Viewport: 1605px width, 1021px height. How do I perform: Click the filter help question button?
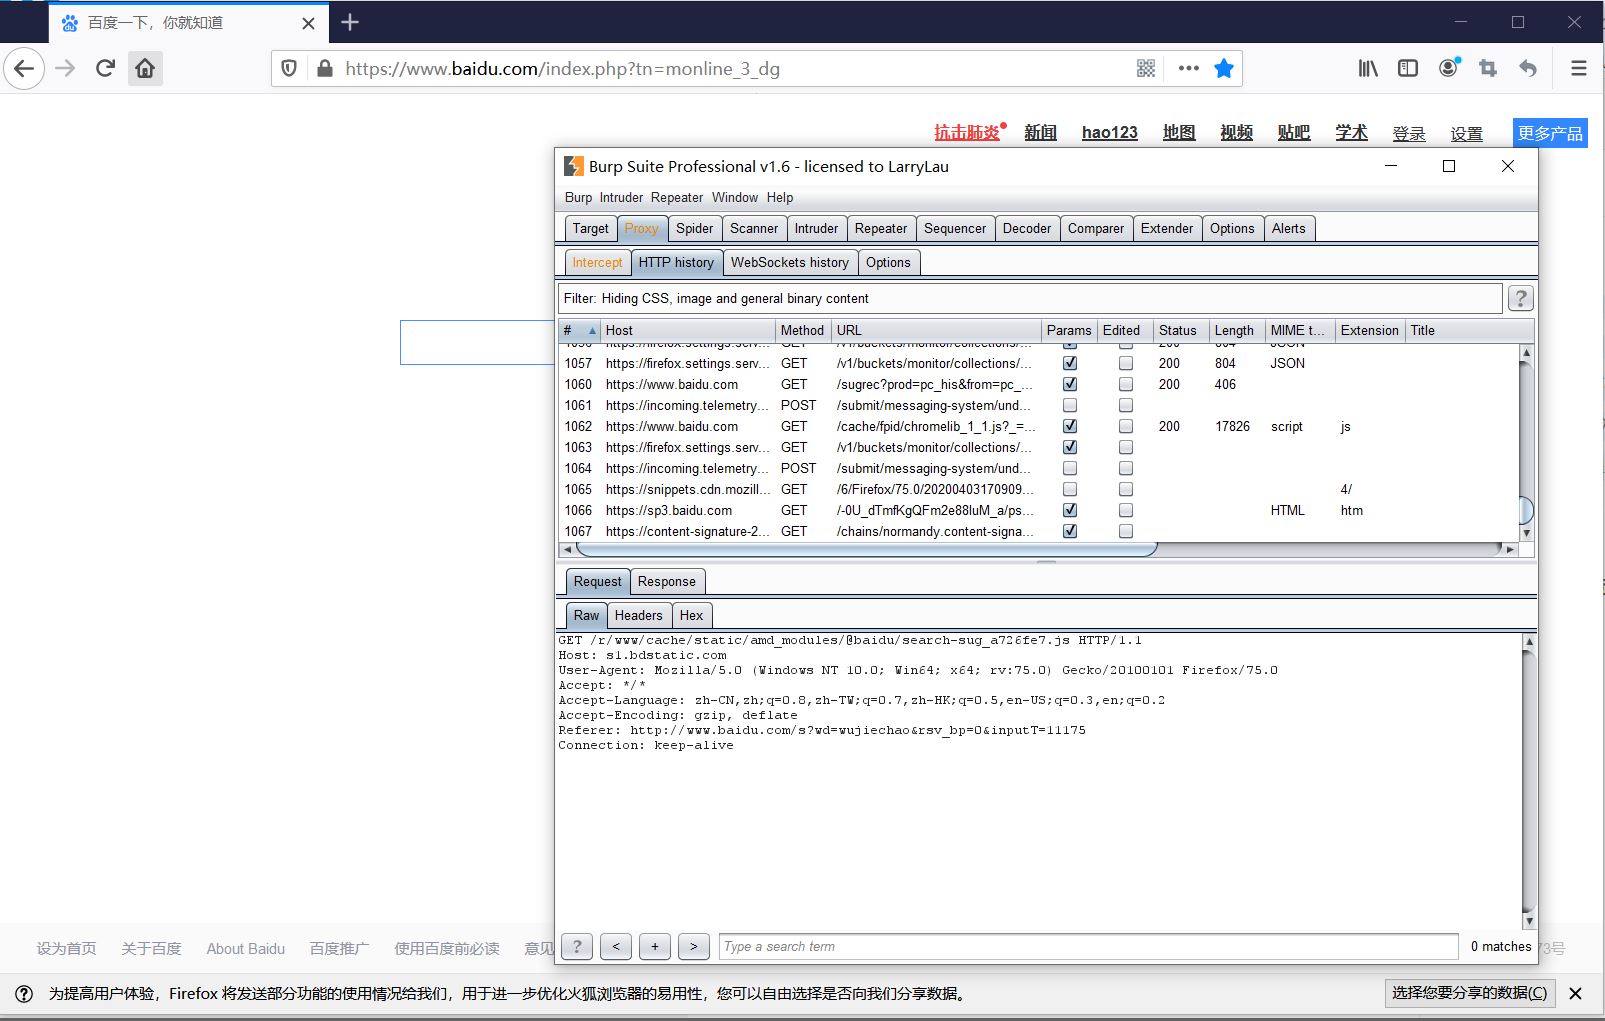(1520, 298)
